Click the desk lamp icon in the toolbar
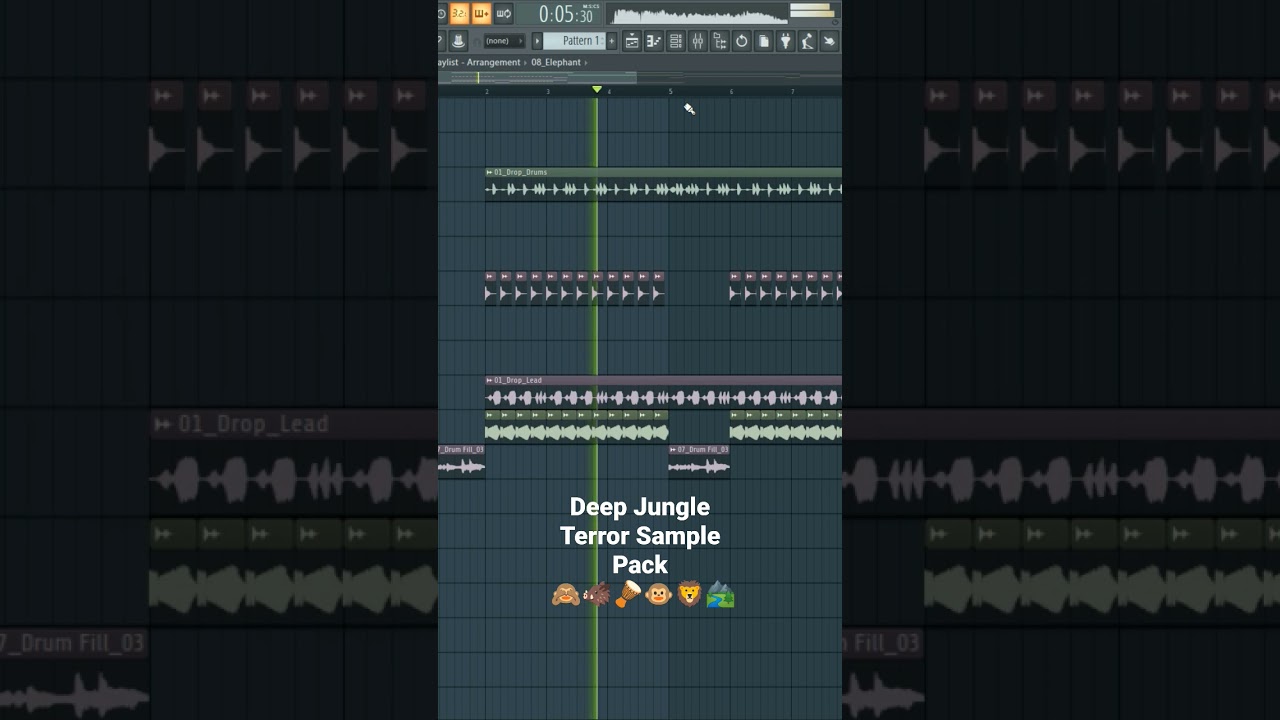 pyautogui.click(x=807, y=41)
